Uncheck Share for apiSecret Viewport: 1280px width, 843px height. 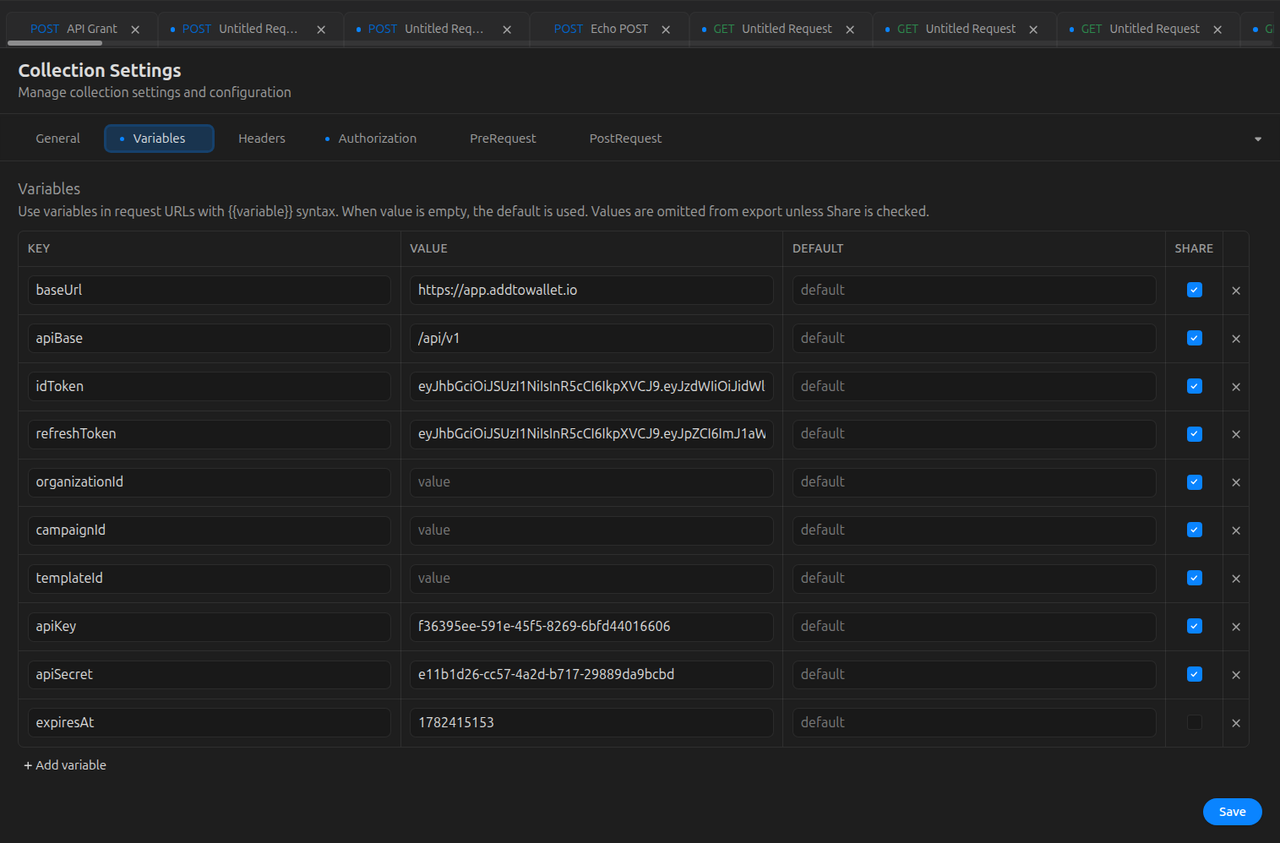click(x=1194, y=674)
